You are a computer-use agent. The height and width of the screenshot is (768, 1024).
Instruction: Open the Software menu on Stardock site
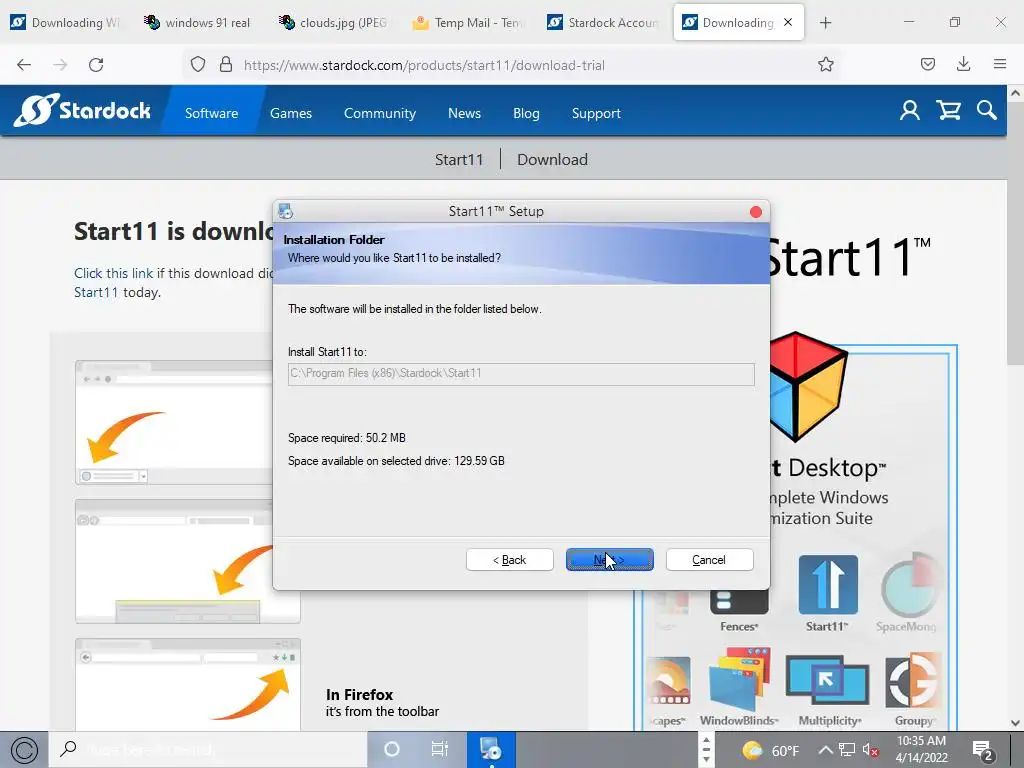[x=211, y=113]
